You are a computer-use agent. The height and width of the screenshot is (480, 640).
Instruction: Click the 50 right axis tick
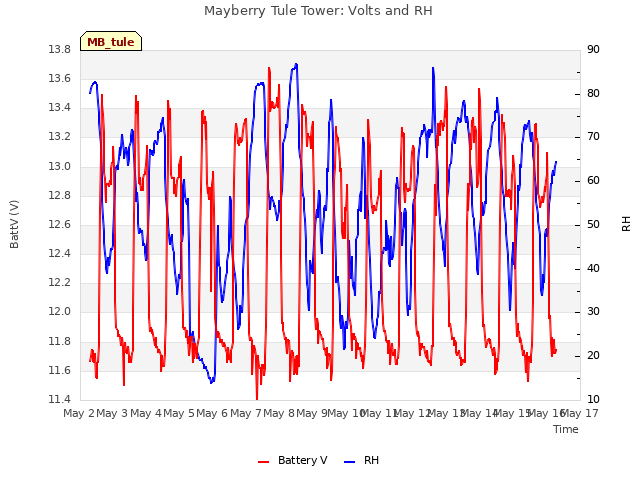[593, 224]
